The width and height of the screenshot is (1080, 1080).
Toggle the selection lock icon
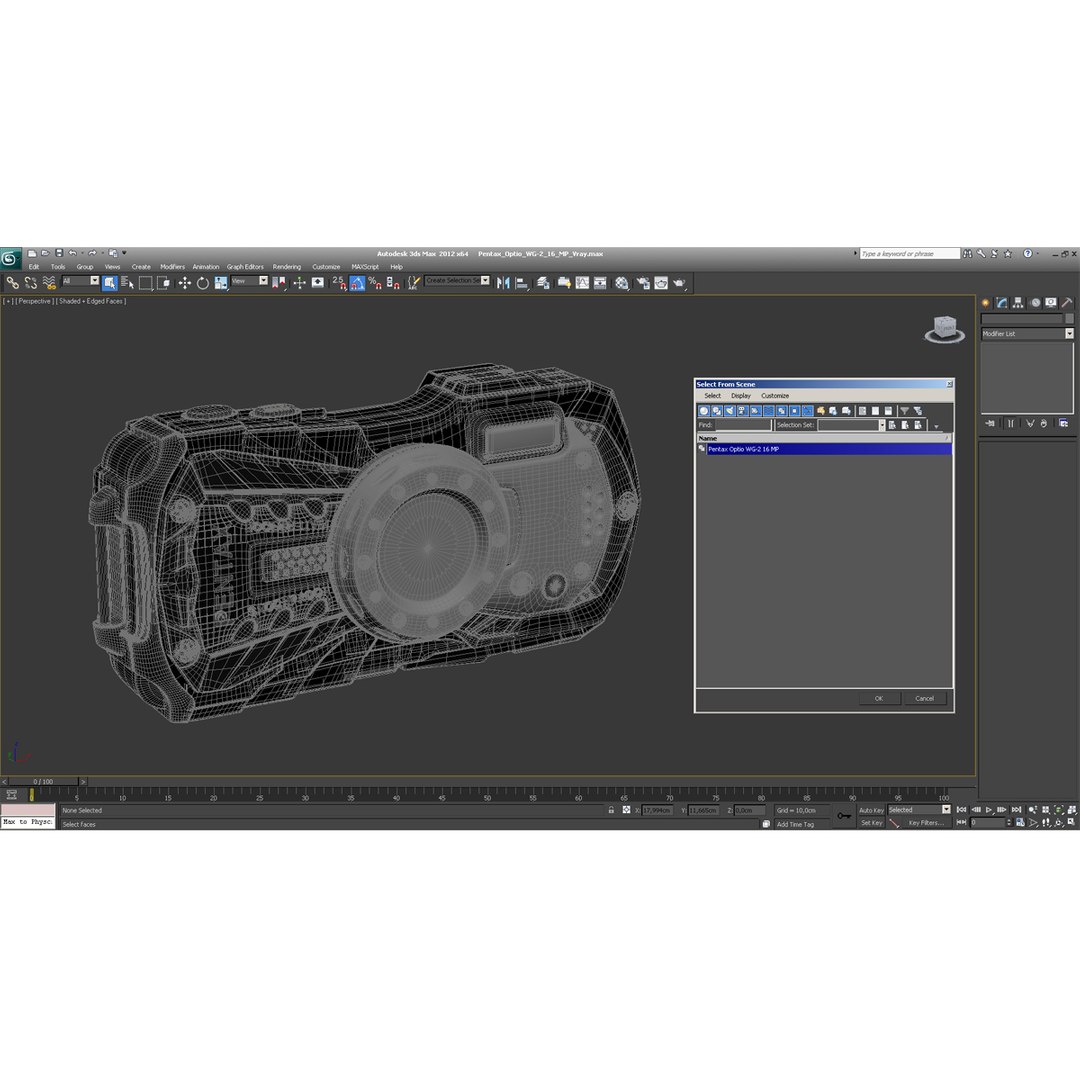(611, 810)
